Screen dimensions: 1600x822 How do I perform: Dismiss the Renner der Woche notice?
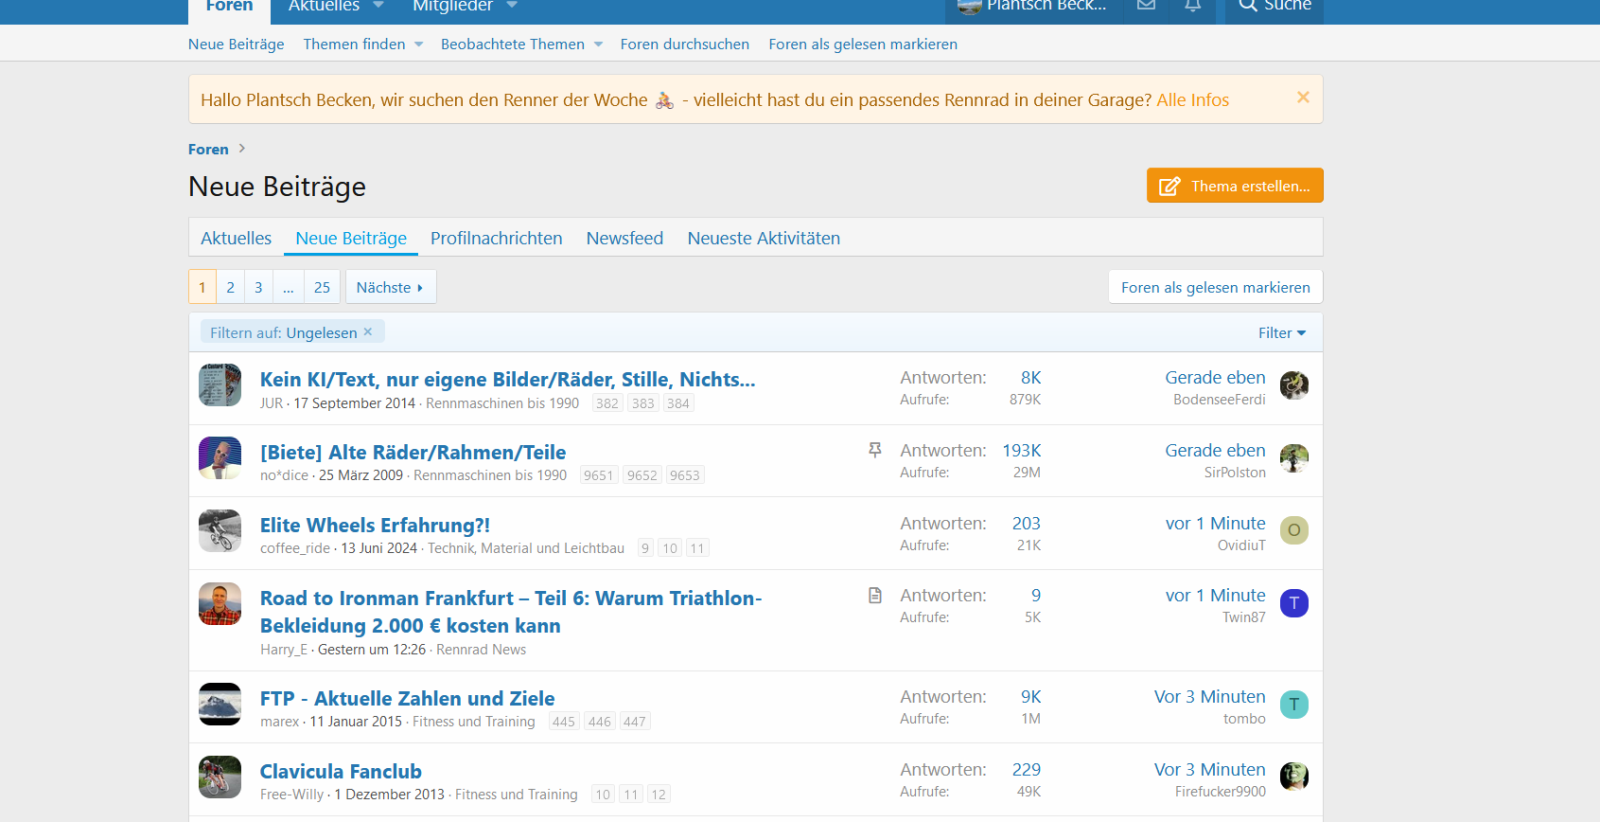tap(1302, 97)
